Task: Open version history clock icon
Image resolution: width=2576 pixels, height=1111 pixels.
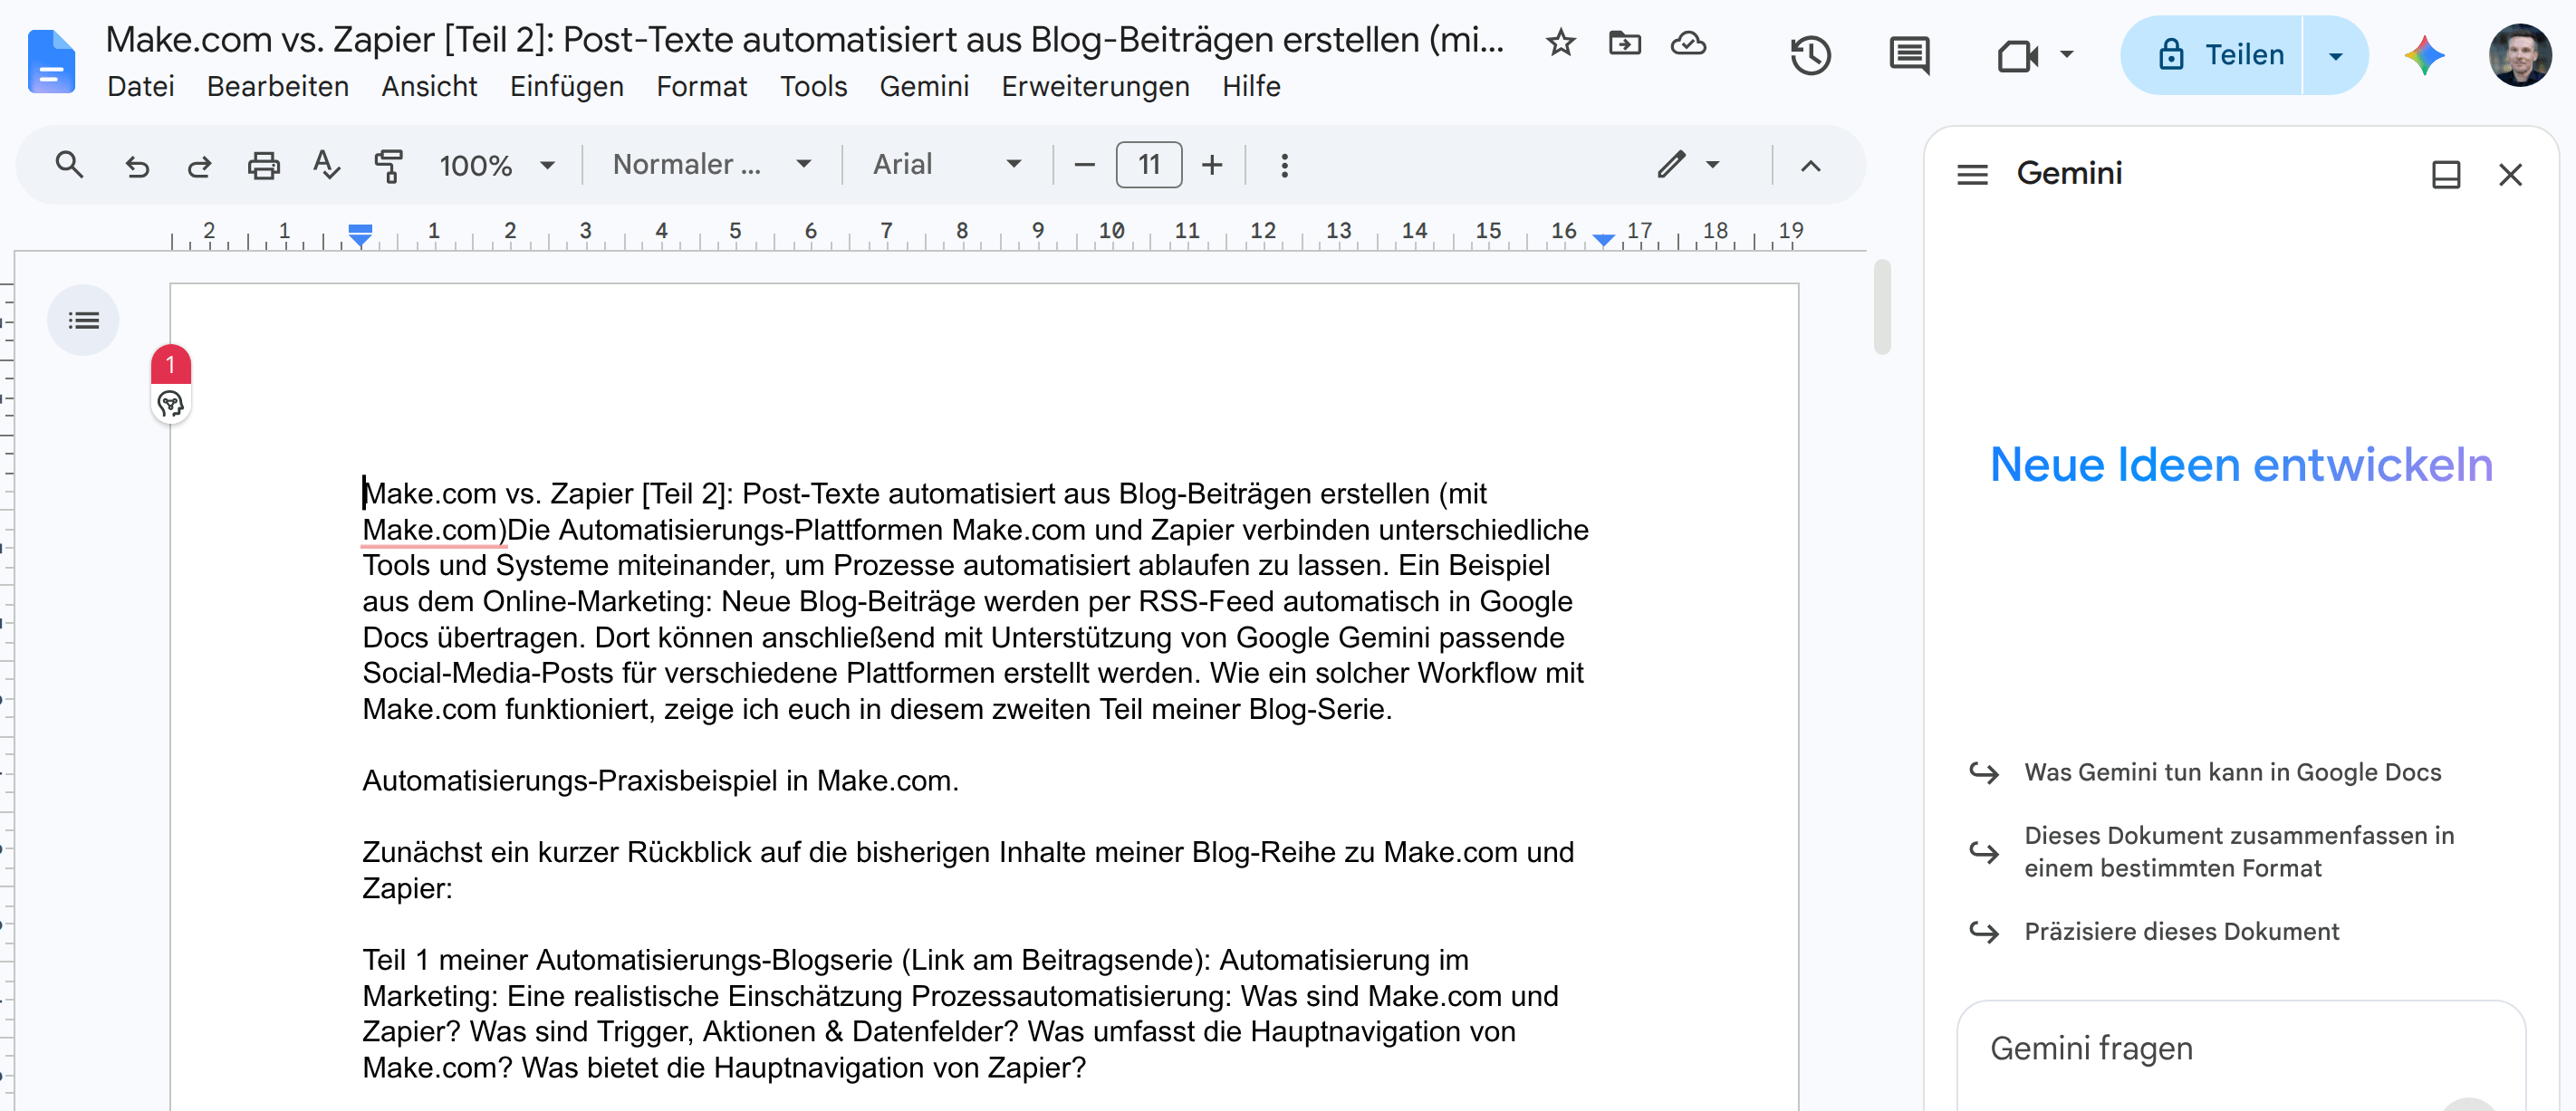Action: click(1810, 55)
